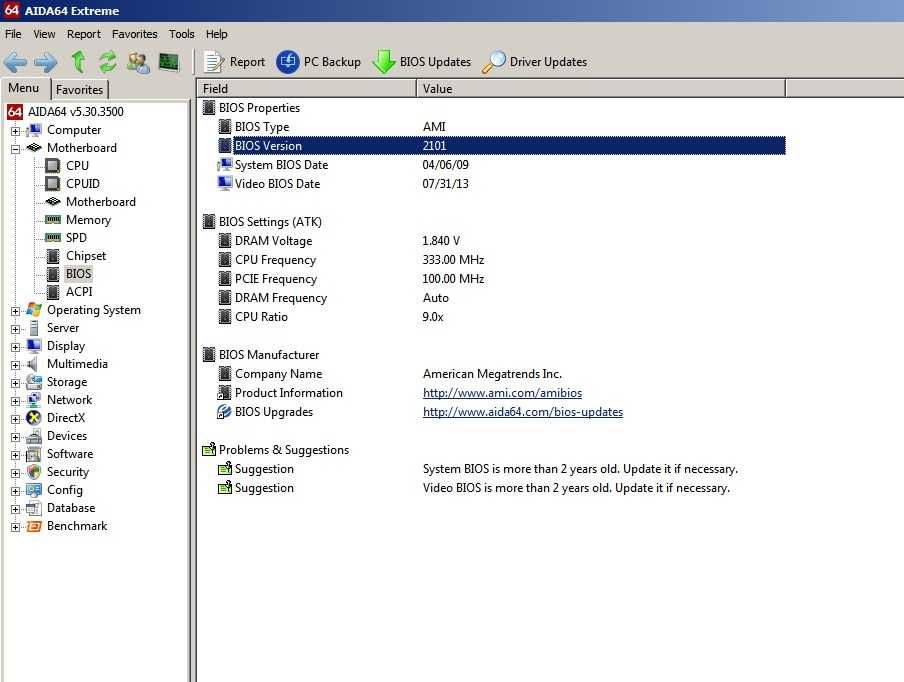This screenshot has width=904, height=682.
Task: Open the Favorites menu
Action: (x=134, y=34)
